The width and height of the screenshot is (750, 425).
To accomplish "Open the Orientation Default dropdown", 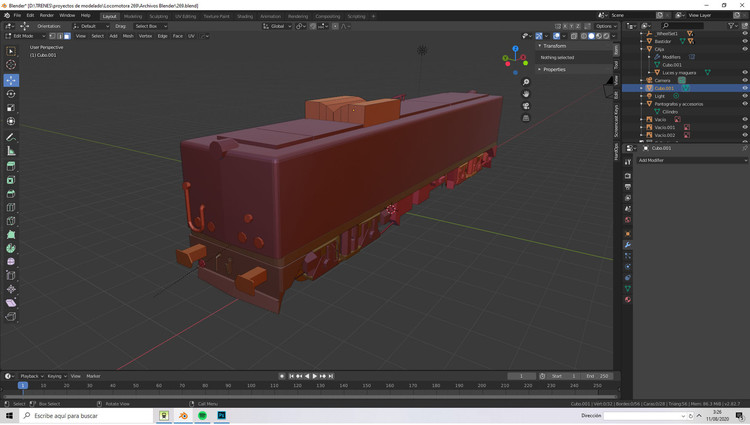I will coord(91,26).
